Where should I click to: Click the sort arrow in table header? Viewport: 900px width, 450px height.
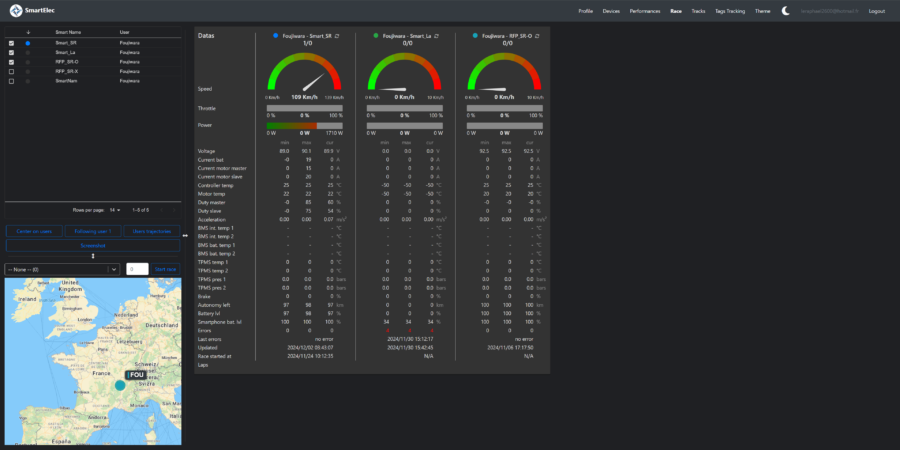coord(28,32)
